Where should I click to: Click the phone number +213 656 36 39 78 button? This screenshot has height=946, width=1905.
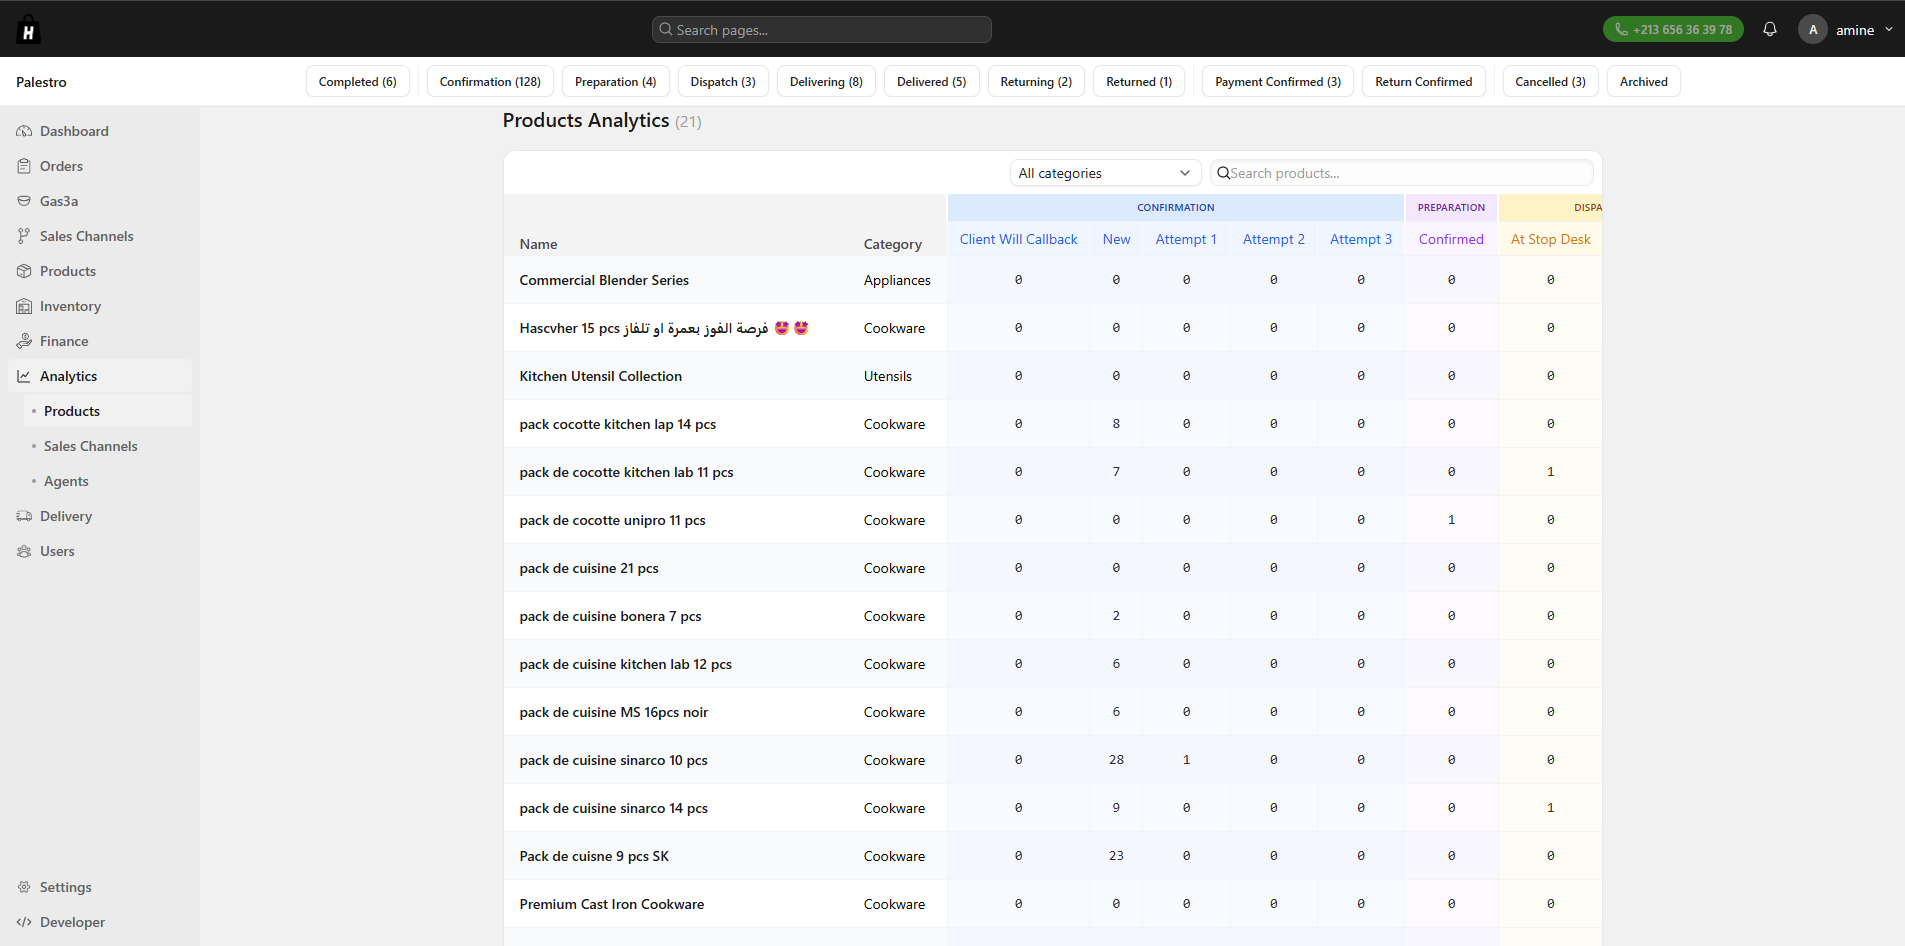pyautogui.click(x=1673, y=29)
